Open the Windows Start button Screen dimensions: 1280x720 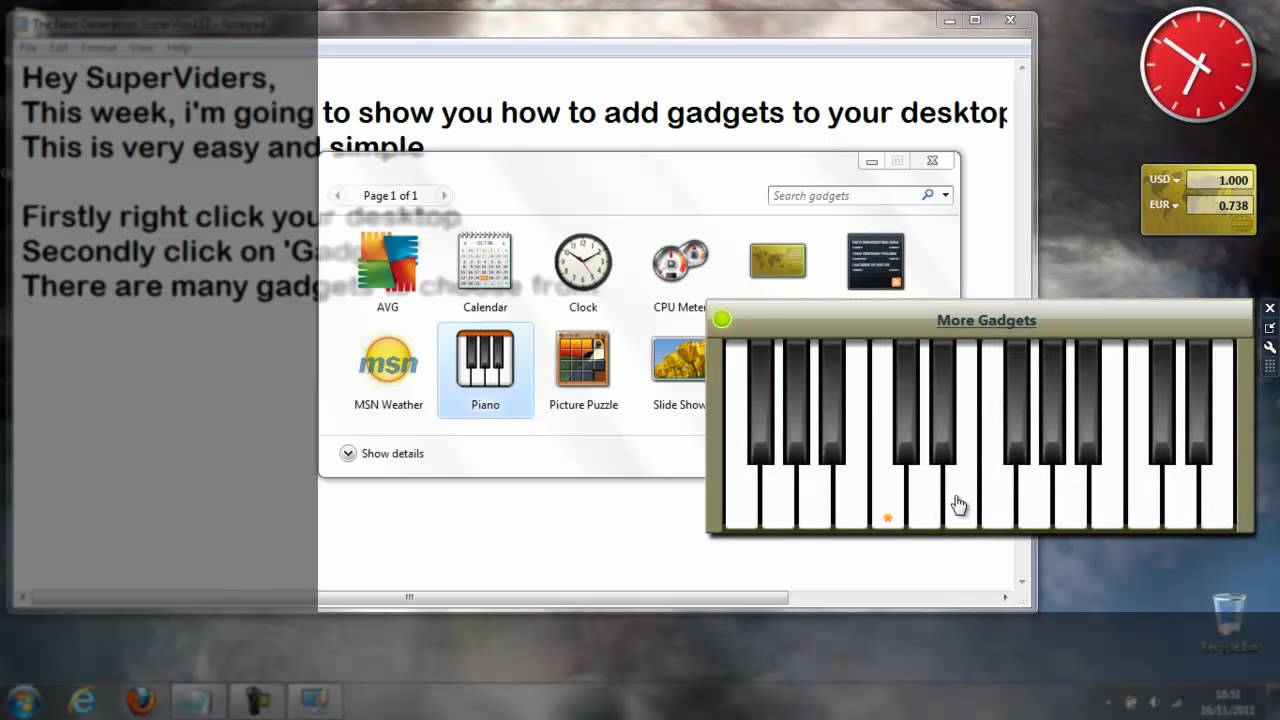point(23,700)
